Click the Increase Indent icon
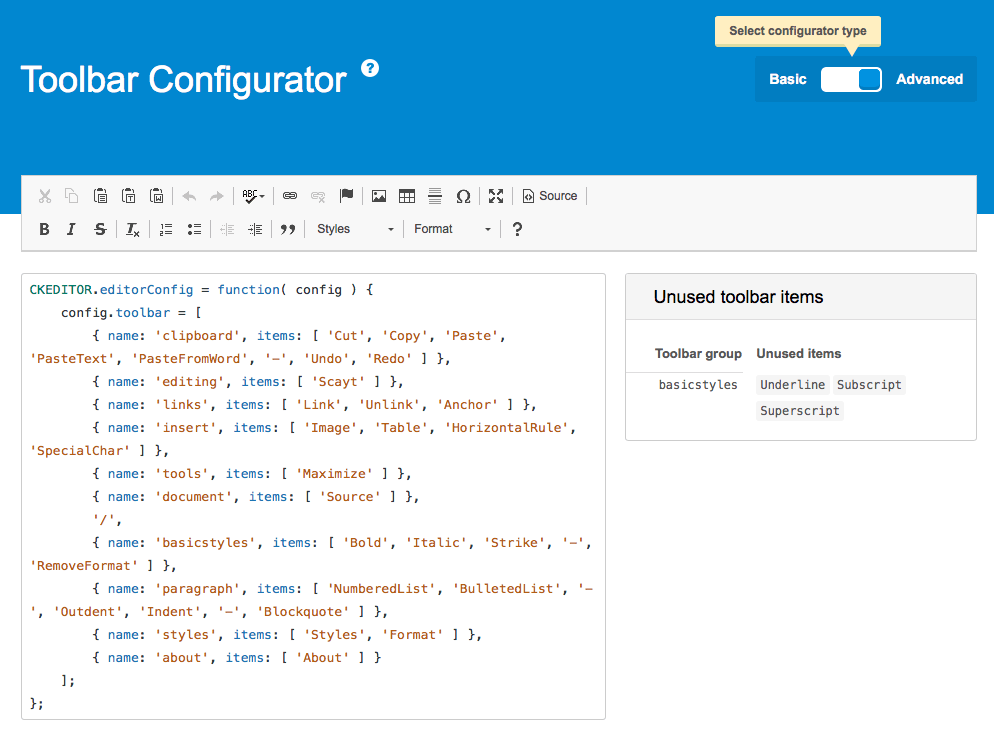Screen dimensions: 994x732 click(x=255, y=229)
